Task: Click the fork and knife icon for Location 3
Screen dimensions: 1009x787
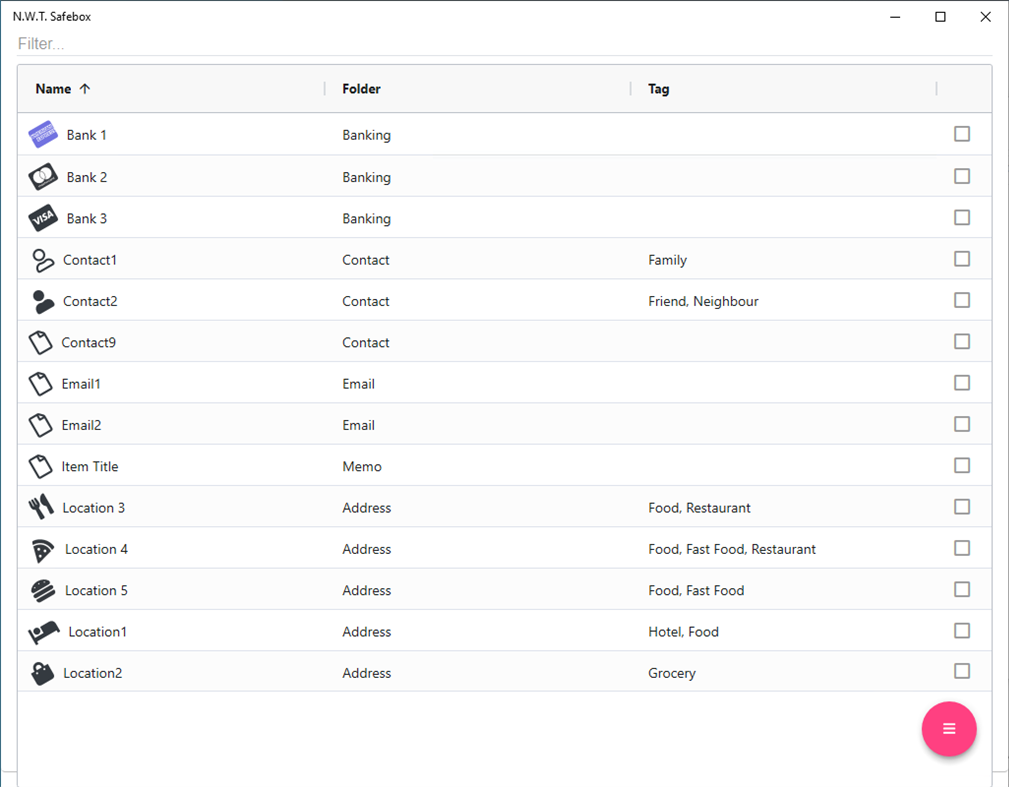Action: point(41,508)
